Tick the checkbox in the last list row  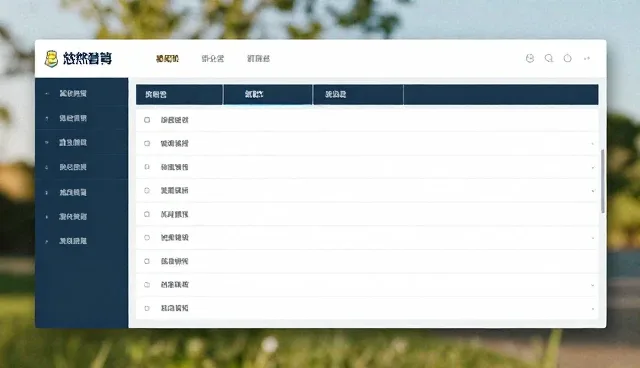click(x=147, y=308)
